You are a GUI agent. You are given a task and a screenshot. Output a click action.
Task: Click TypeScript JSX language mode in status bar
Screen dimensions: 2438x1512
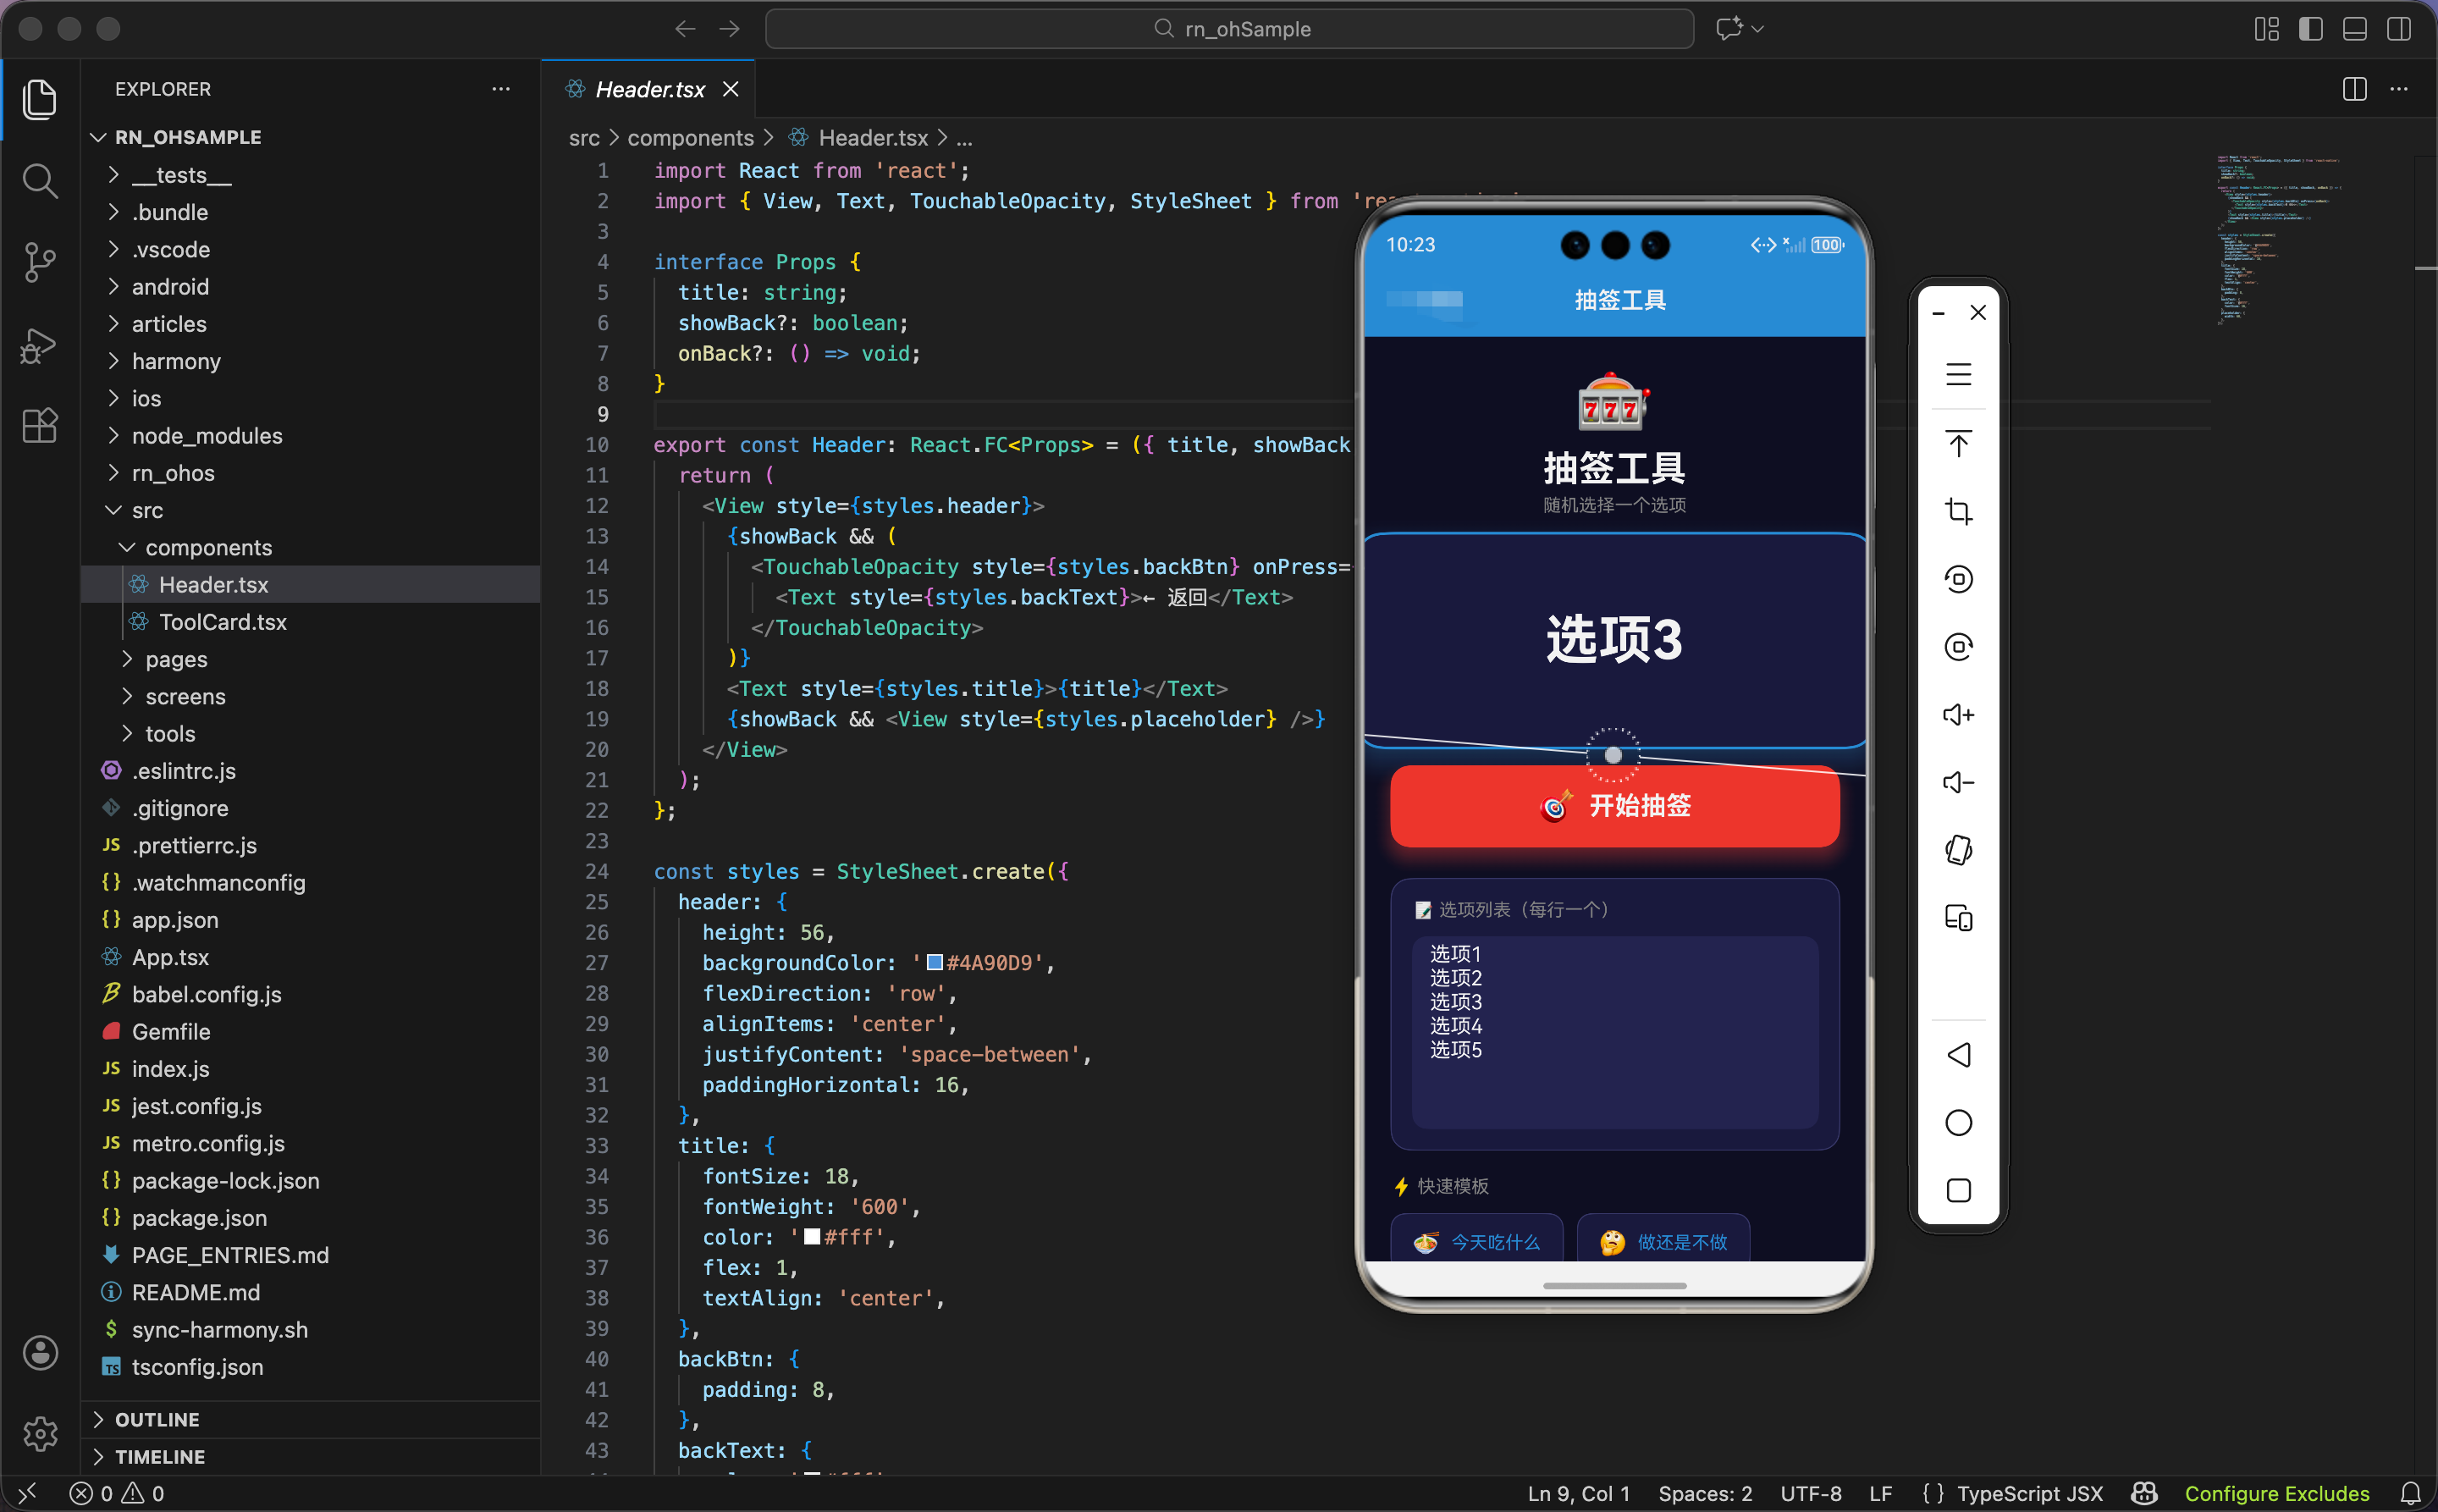(x=2029, y=1493)
